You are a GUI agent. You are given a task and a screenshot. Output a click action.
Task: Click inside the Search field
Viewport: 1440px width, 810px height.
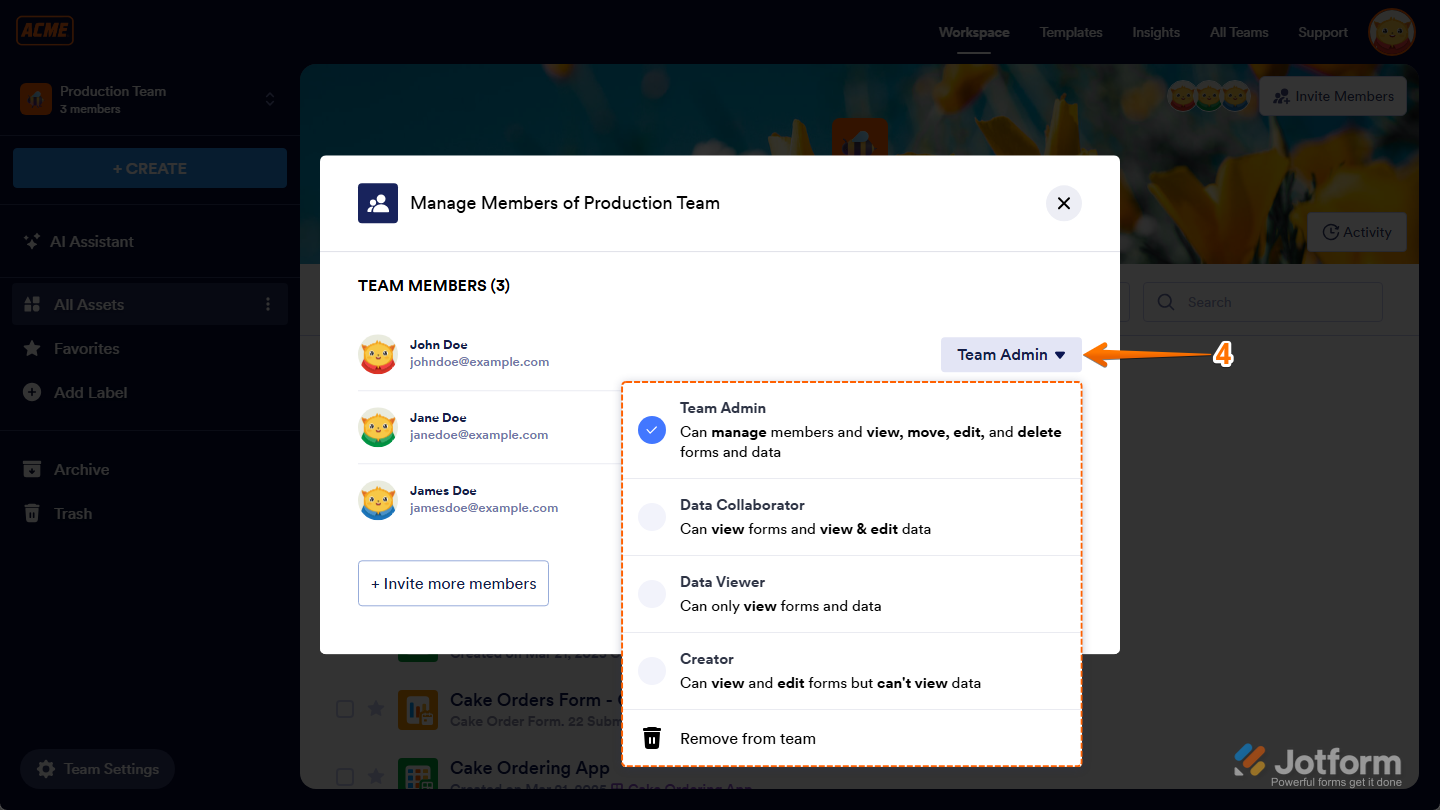tap(1263, 301)
